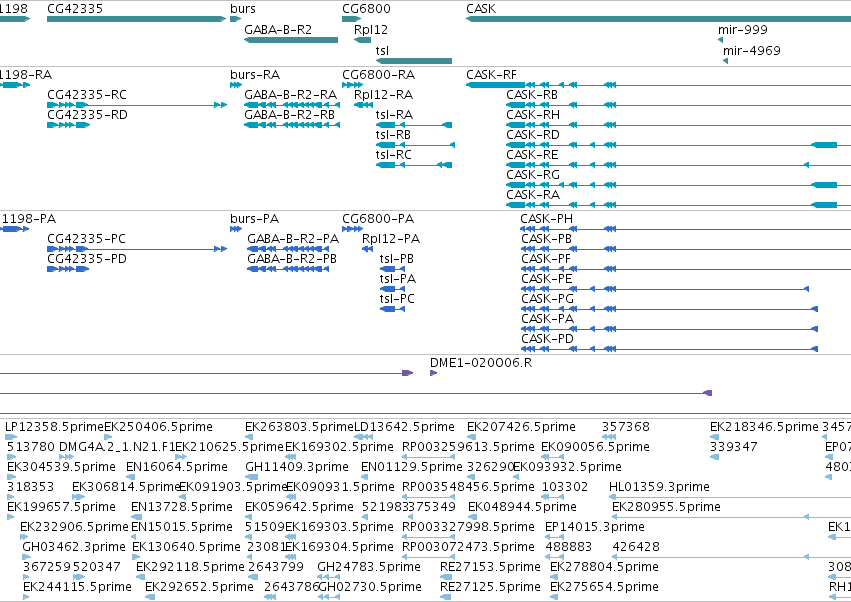The width and height of the screenshot is (851, 602).
Task: Select the CASK gene label
Action: [x=481, y=9]
